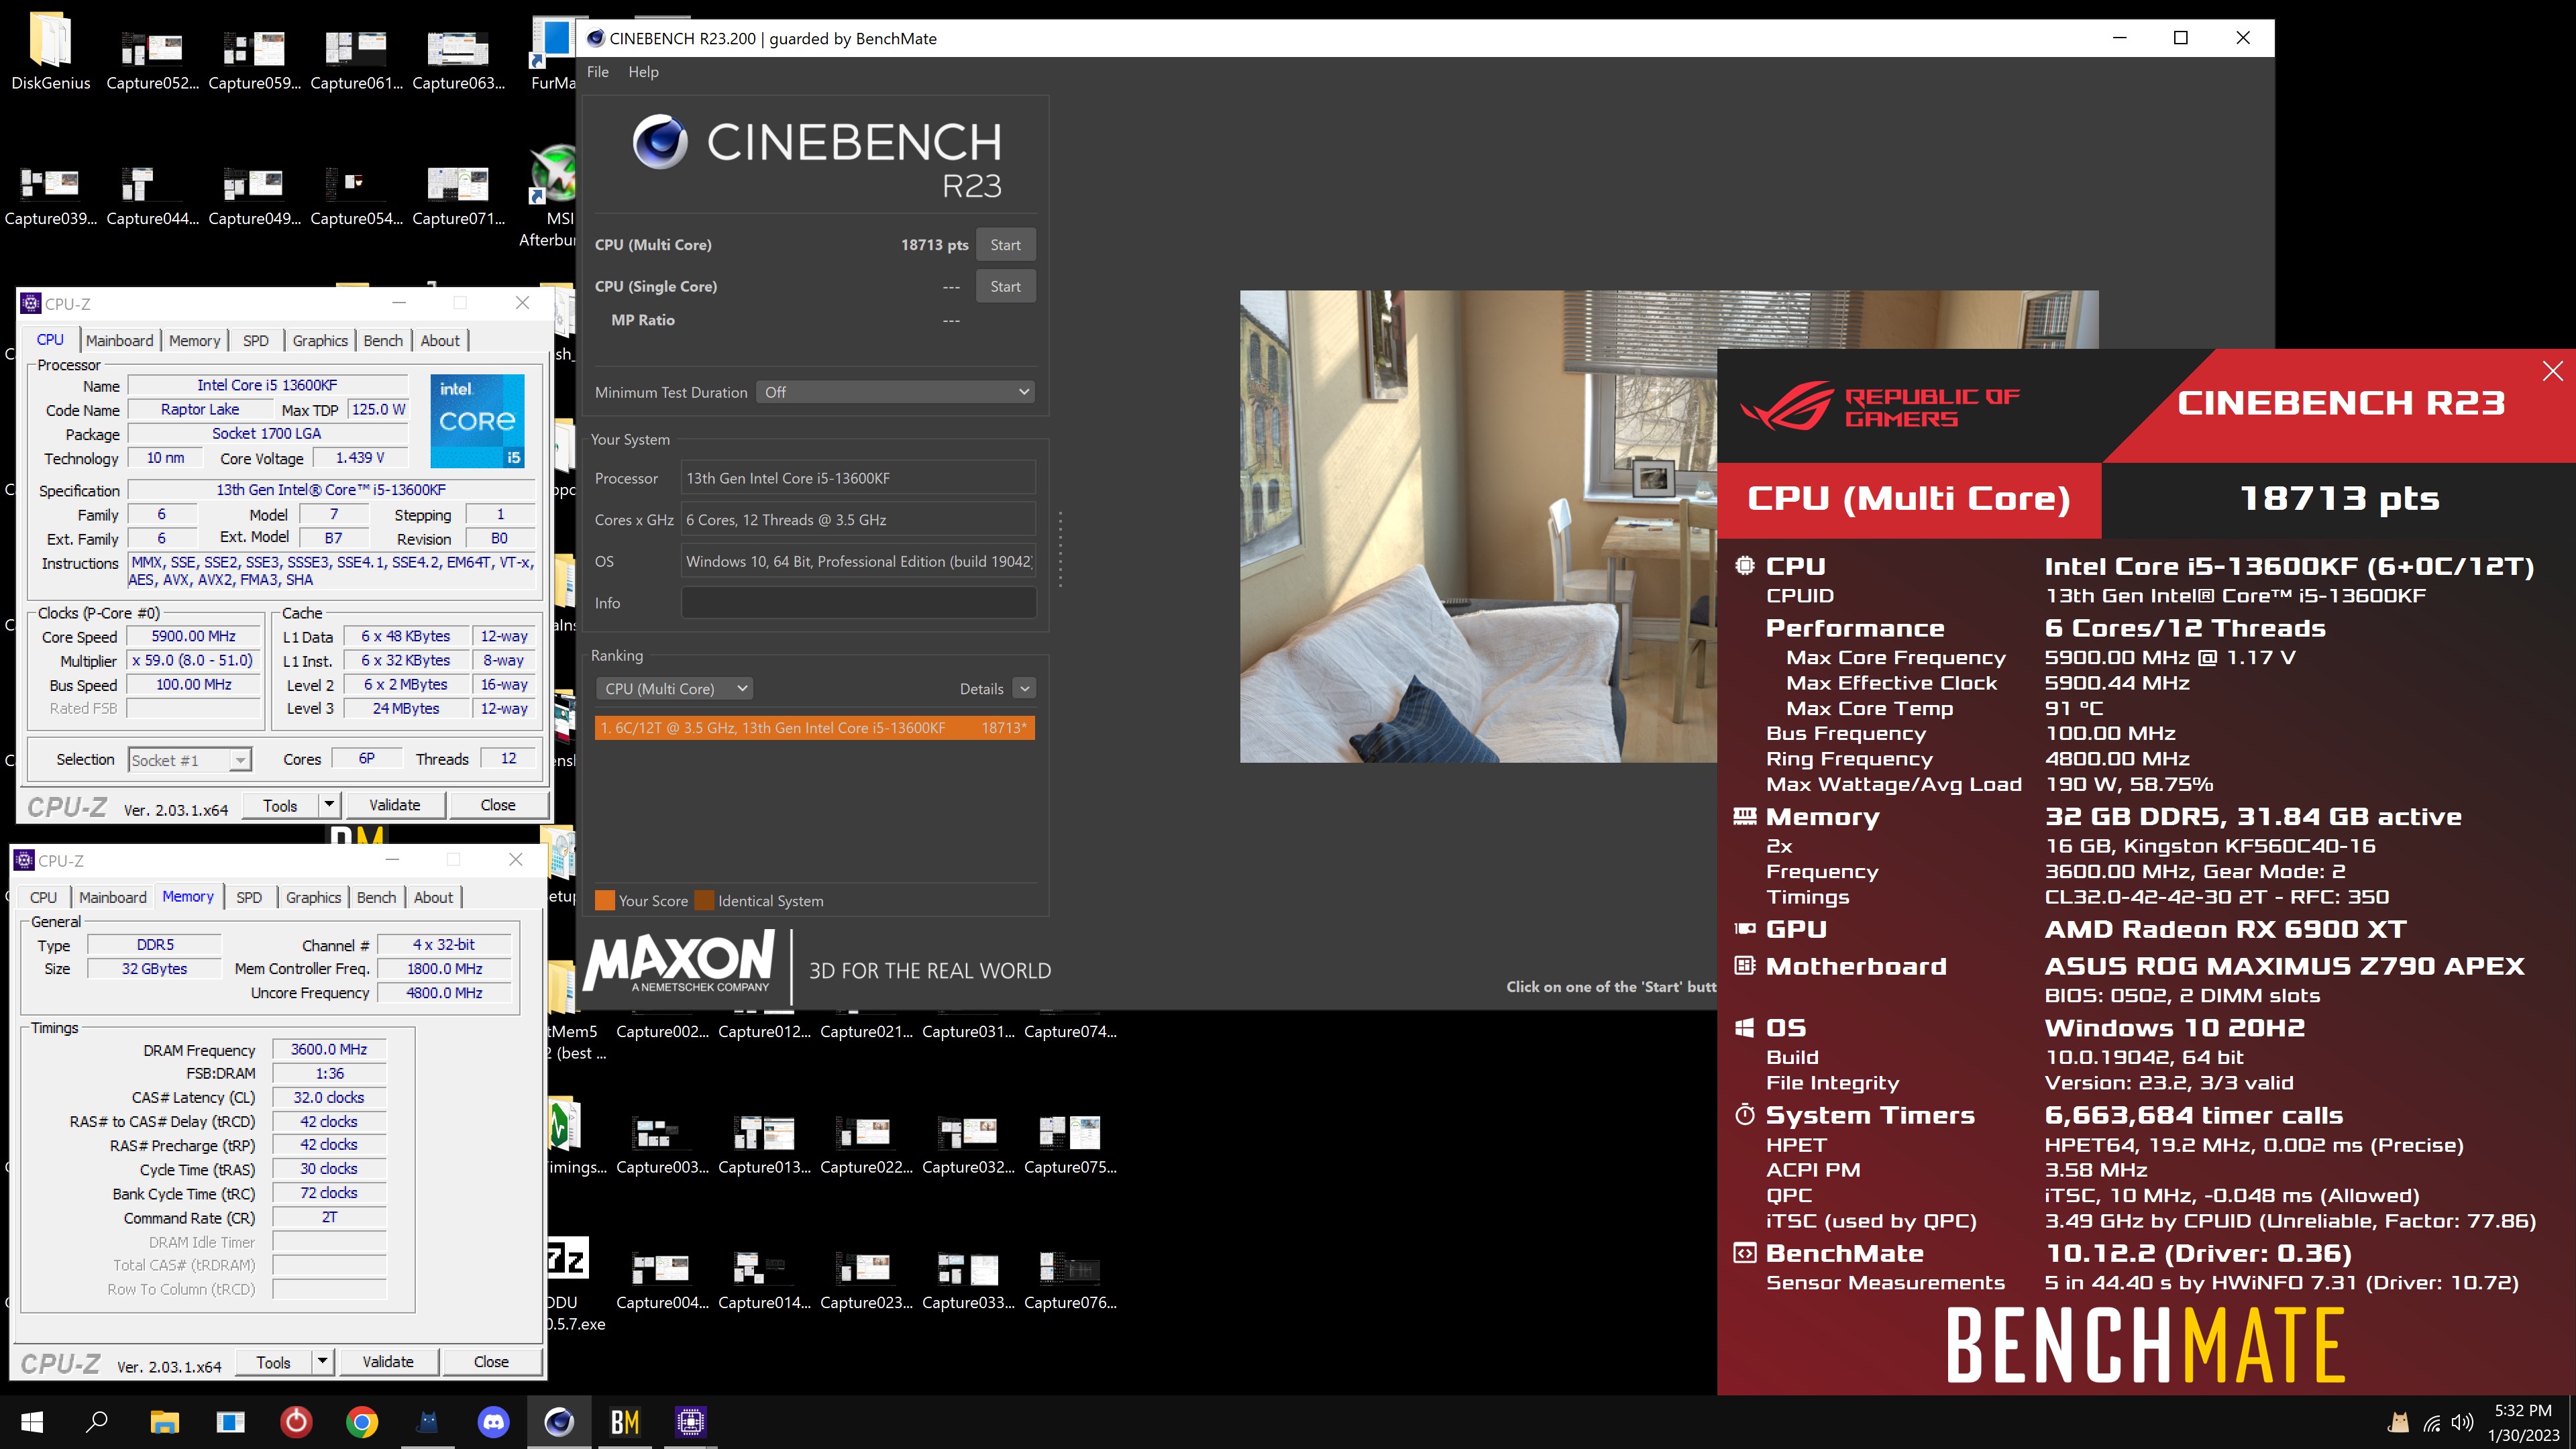Click the Windows Start button
The width and height of the screenshot is (2576, 1449).
(x=32, y=1421)
